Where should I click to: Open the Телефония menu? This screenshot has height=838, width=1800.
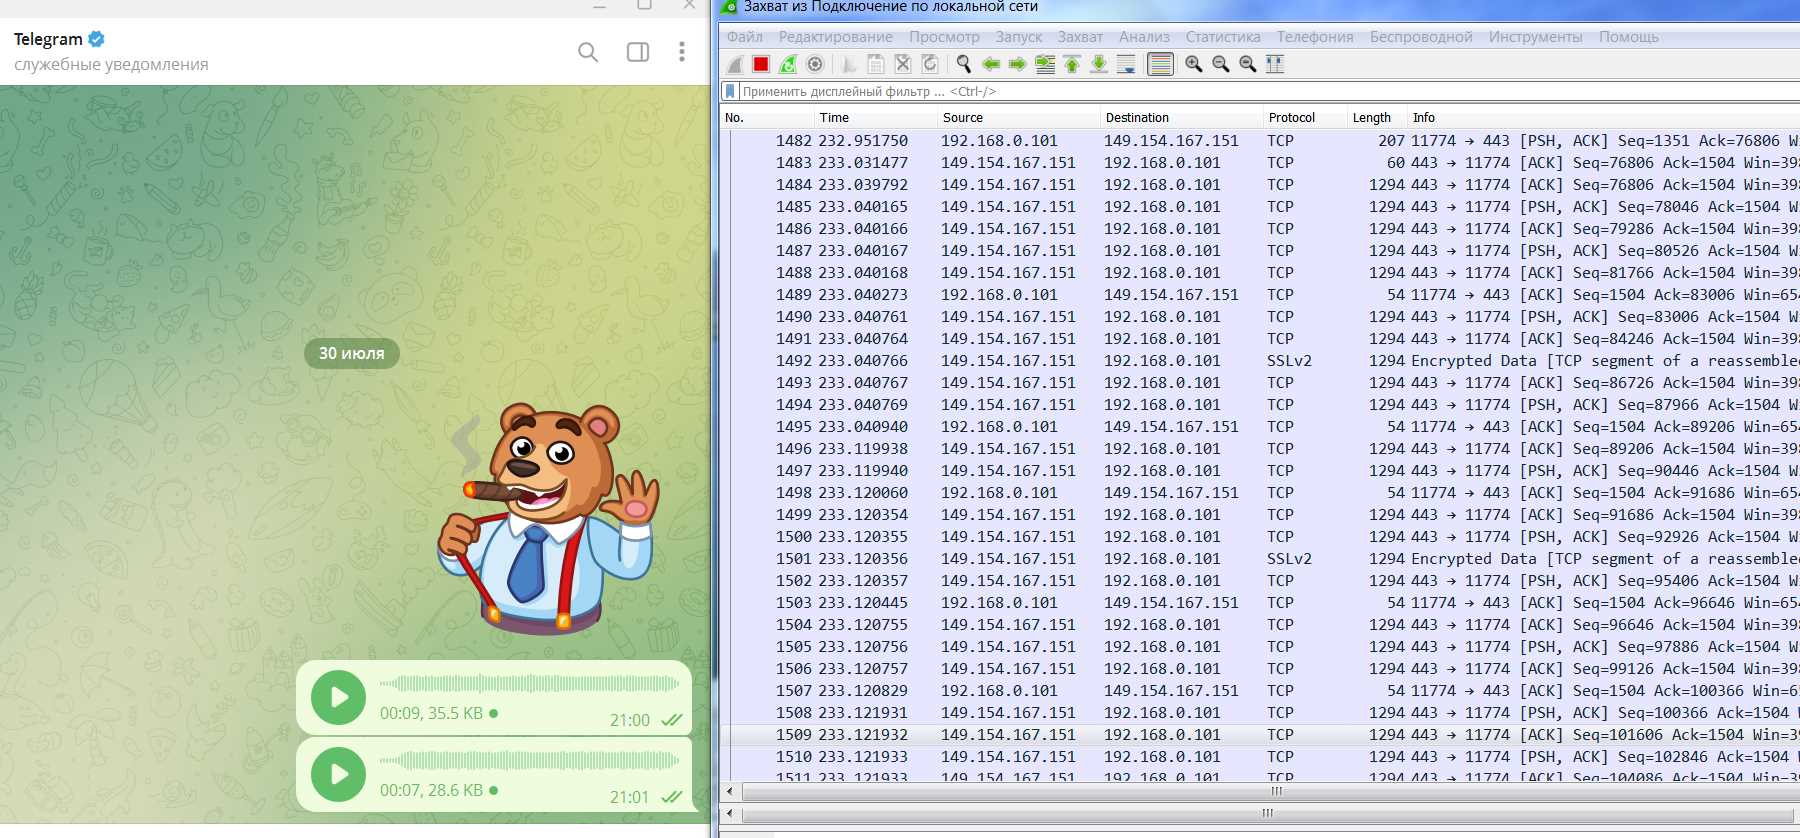(1315, 37)
